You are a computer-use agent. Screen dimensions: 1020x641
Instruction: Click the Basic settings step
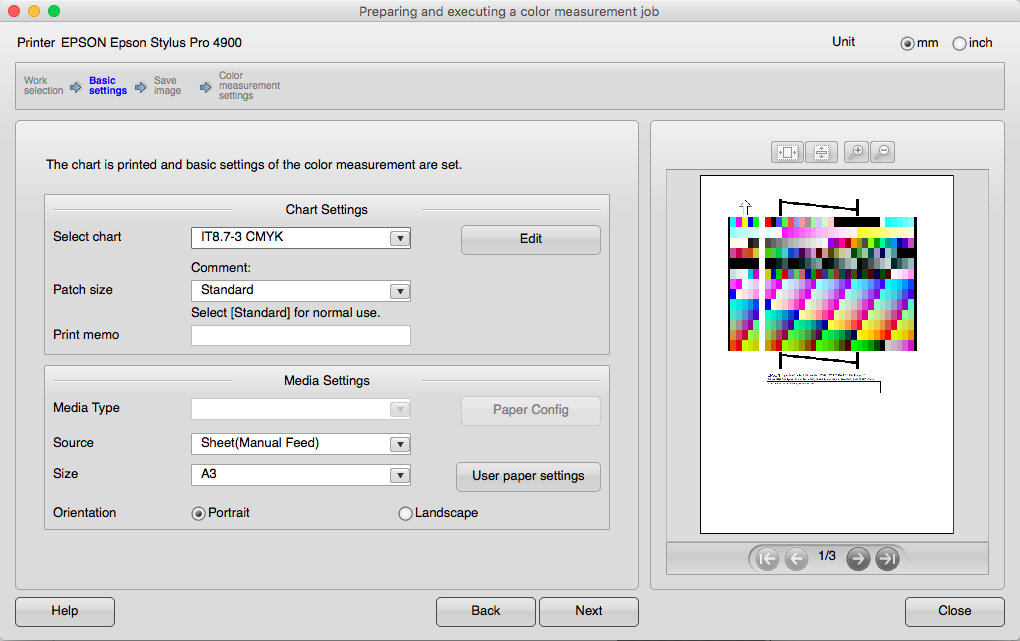(x=108, y=85)
